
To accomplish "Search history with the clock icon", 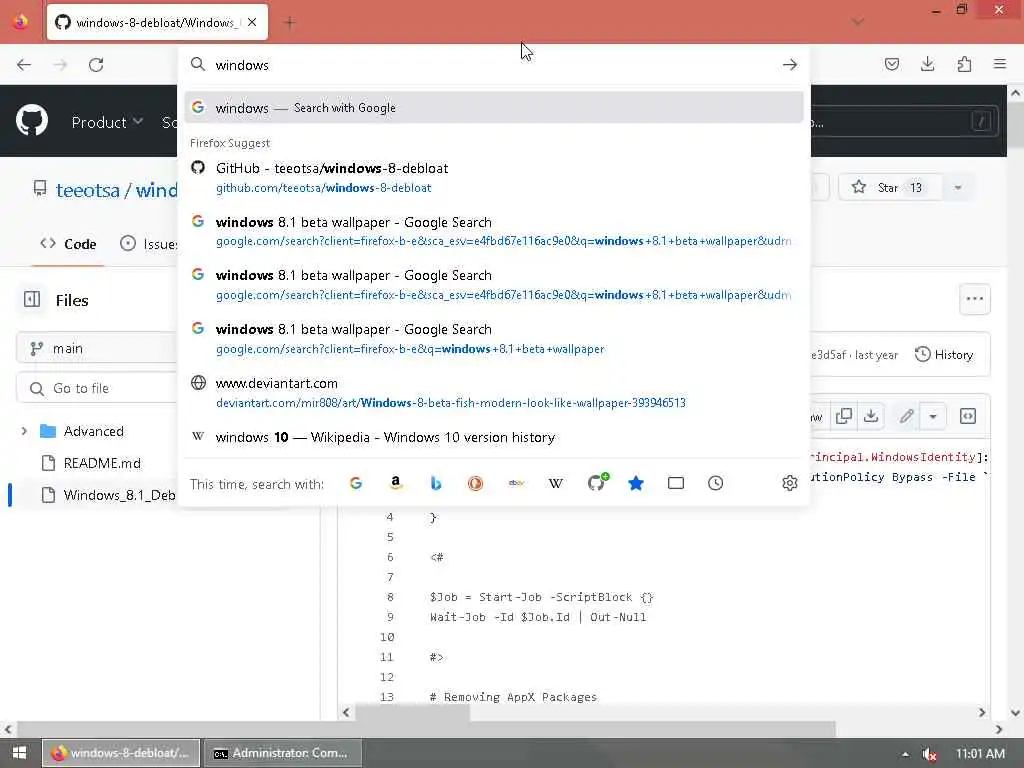I will [716, 483].
